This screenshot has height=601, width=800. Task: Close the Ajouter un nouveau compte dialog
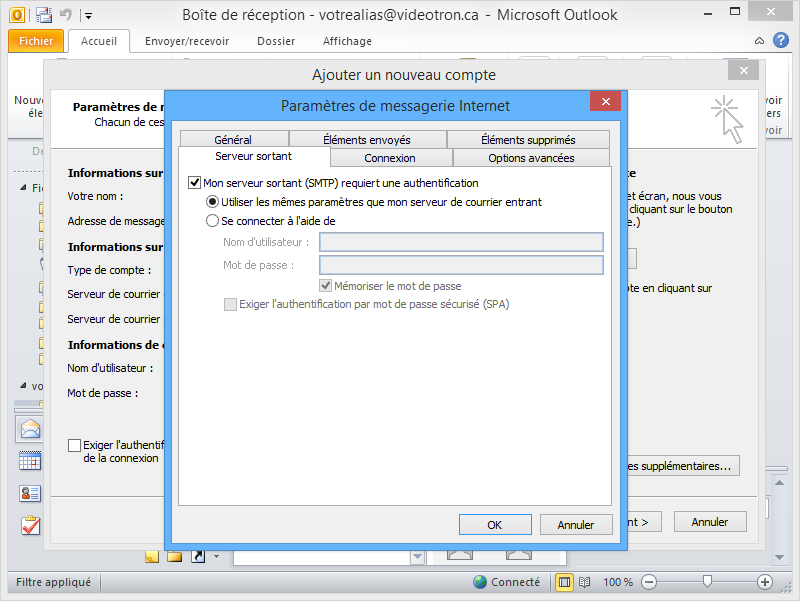point(743,70)
